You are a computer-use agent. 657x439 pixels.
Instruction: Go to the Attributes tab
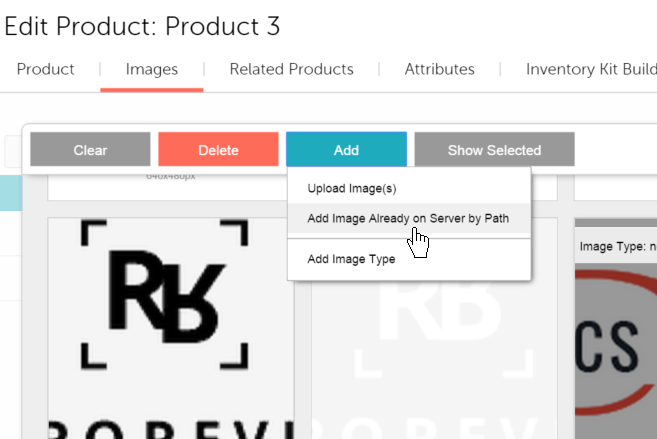tap(439, 69)
